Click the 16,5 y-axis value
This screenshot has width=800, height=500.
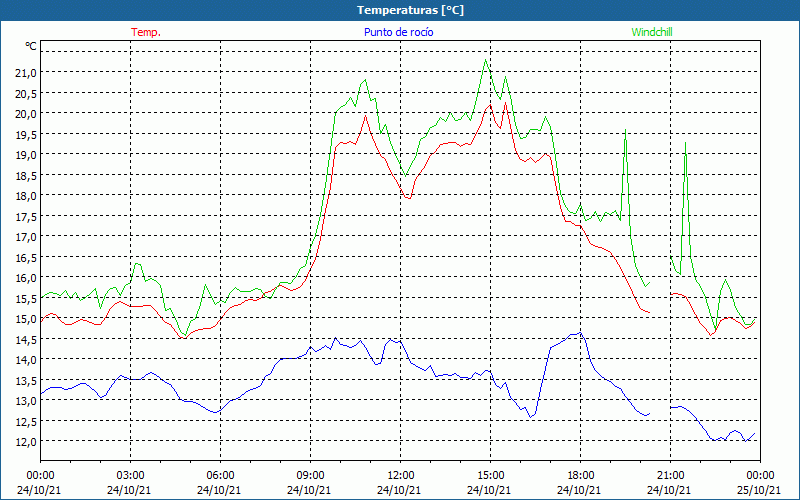[x=26, y=258]
